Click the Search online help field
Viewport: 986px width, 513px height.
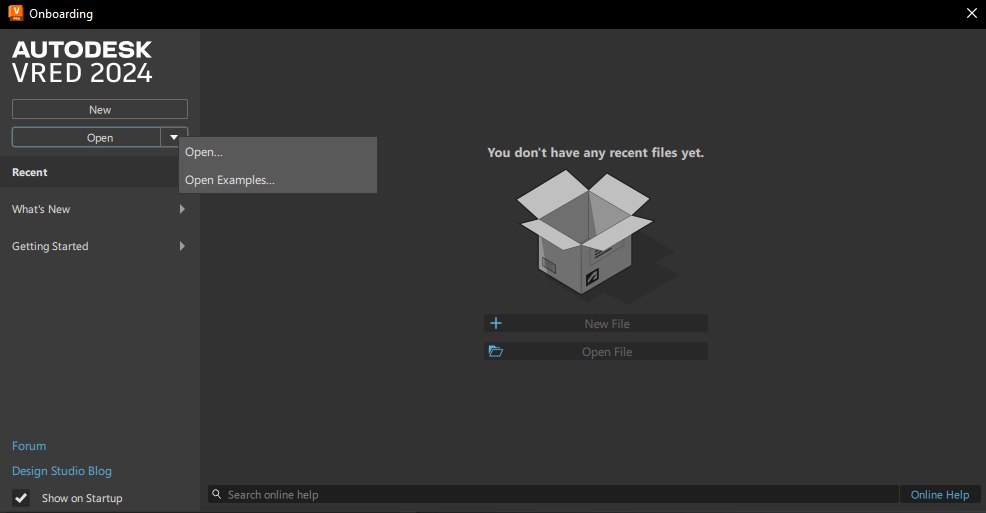(553, 495)
